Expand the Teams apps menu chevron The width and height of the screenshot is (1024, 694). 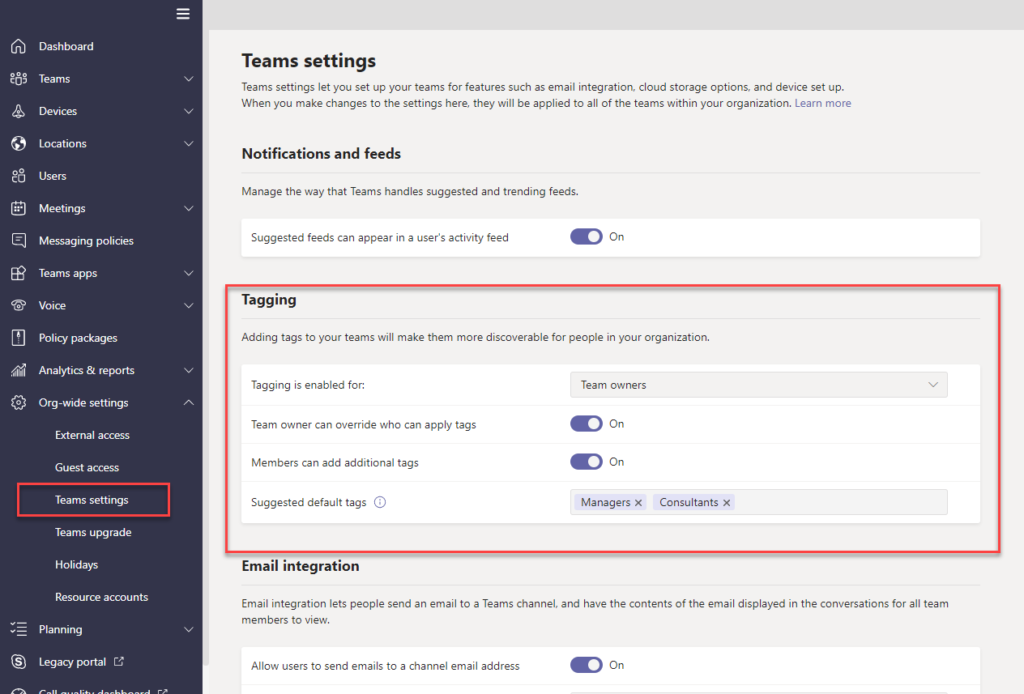[189, 273]
